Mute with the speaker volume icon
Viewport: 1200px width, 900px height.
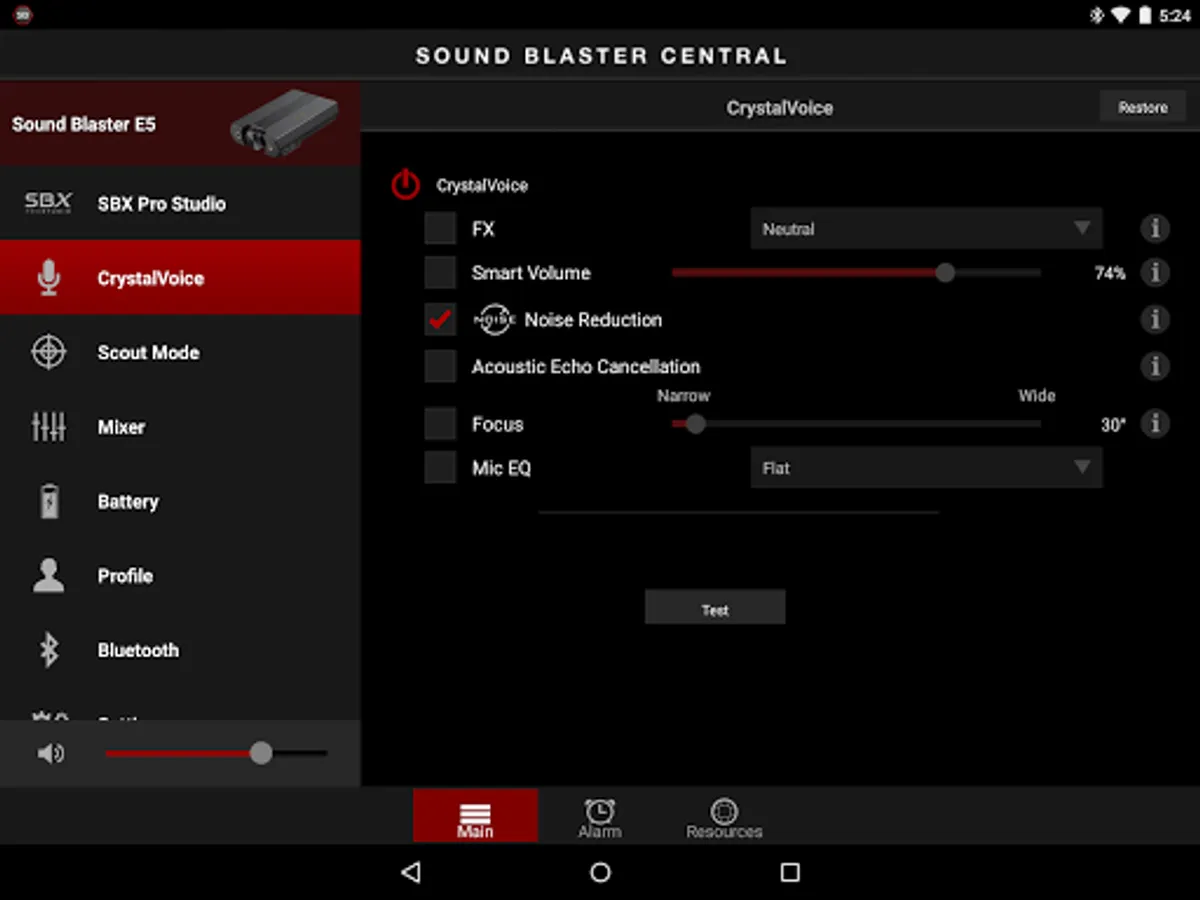[x=50, y=753]
